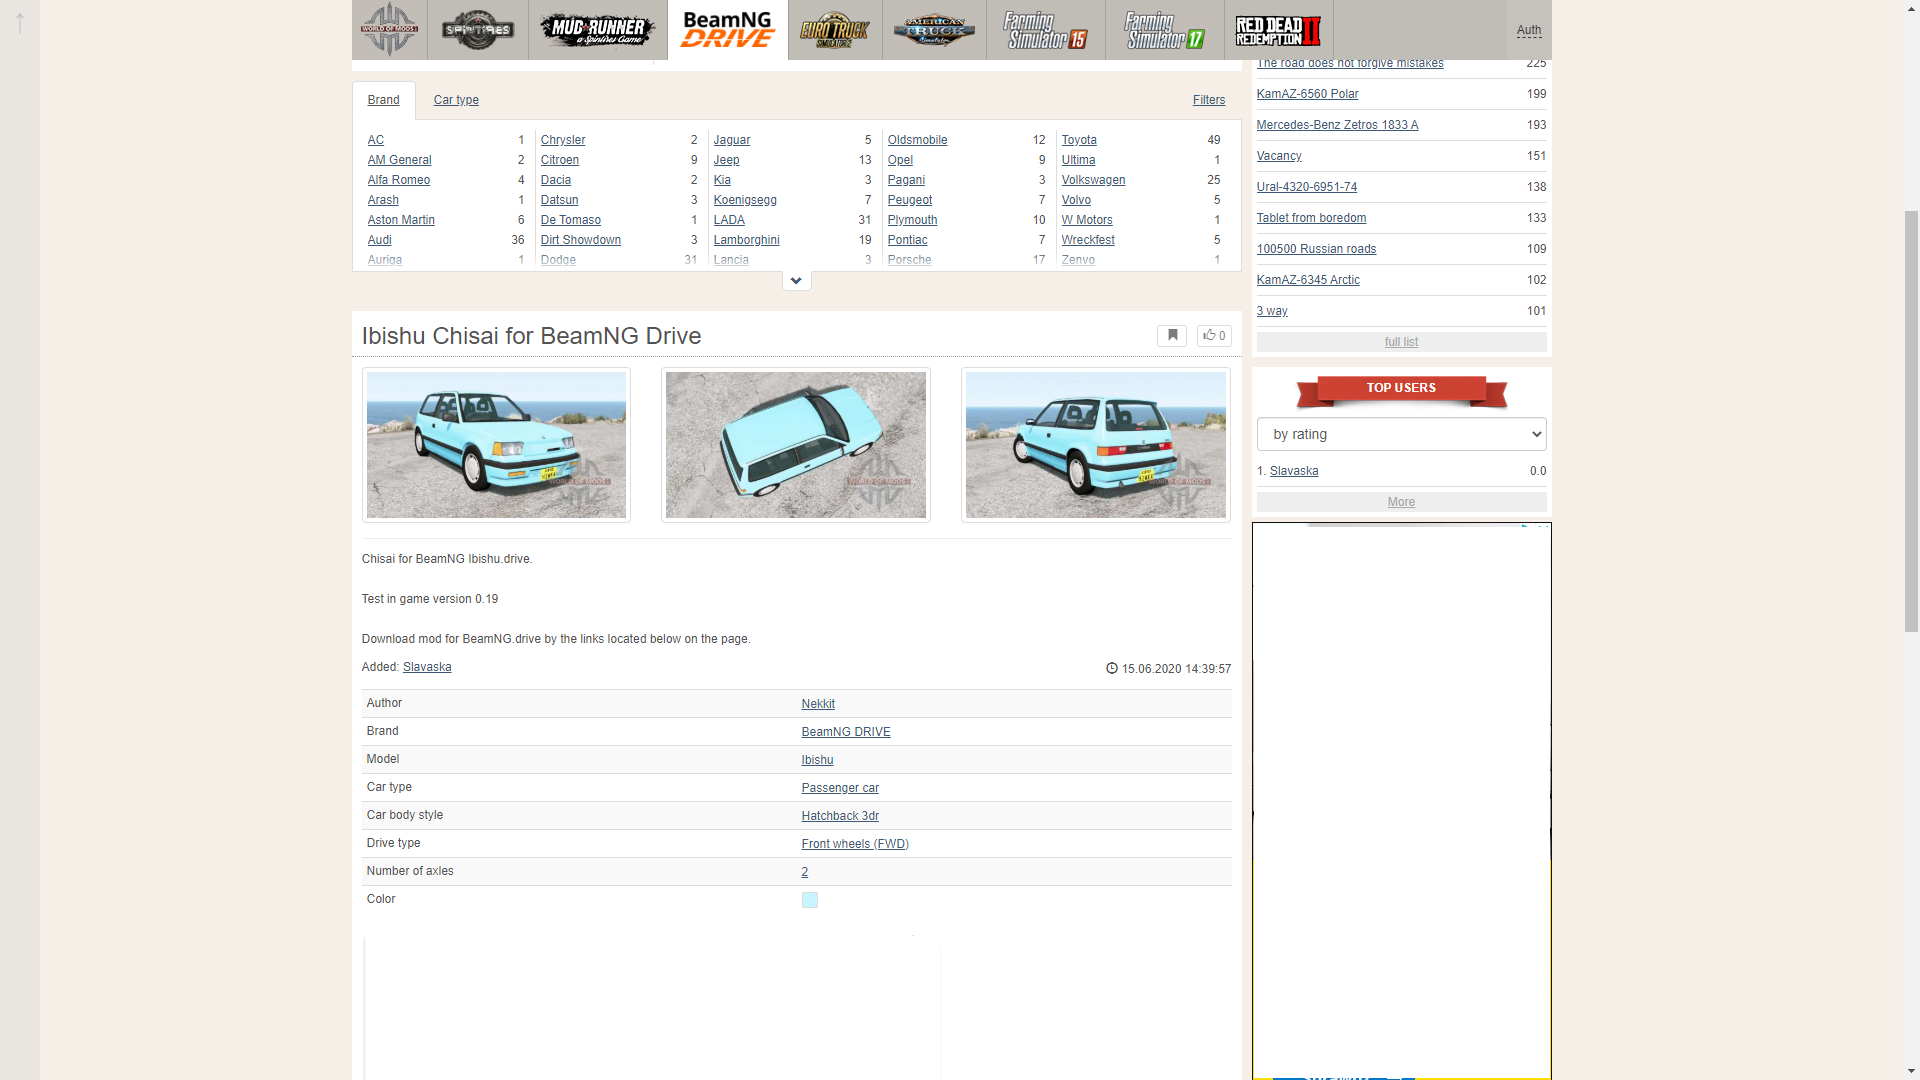Click the light blue color swatch
Viewport: 1920px width, 1080px height.
pos(809,900)
